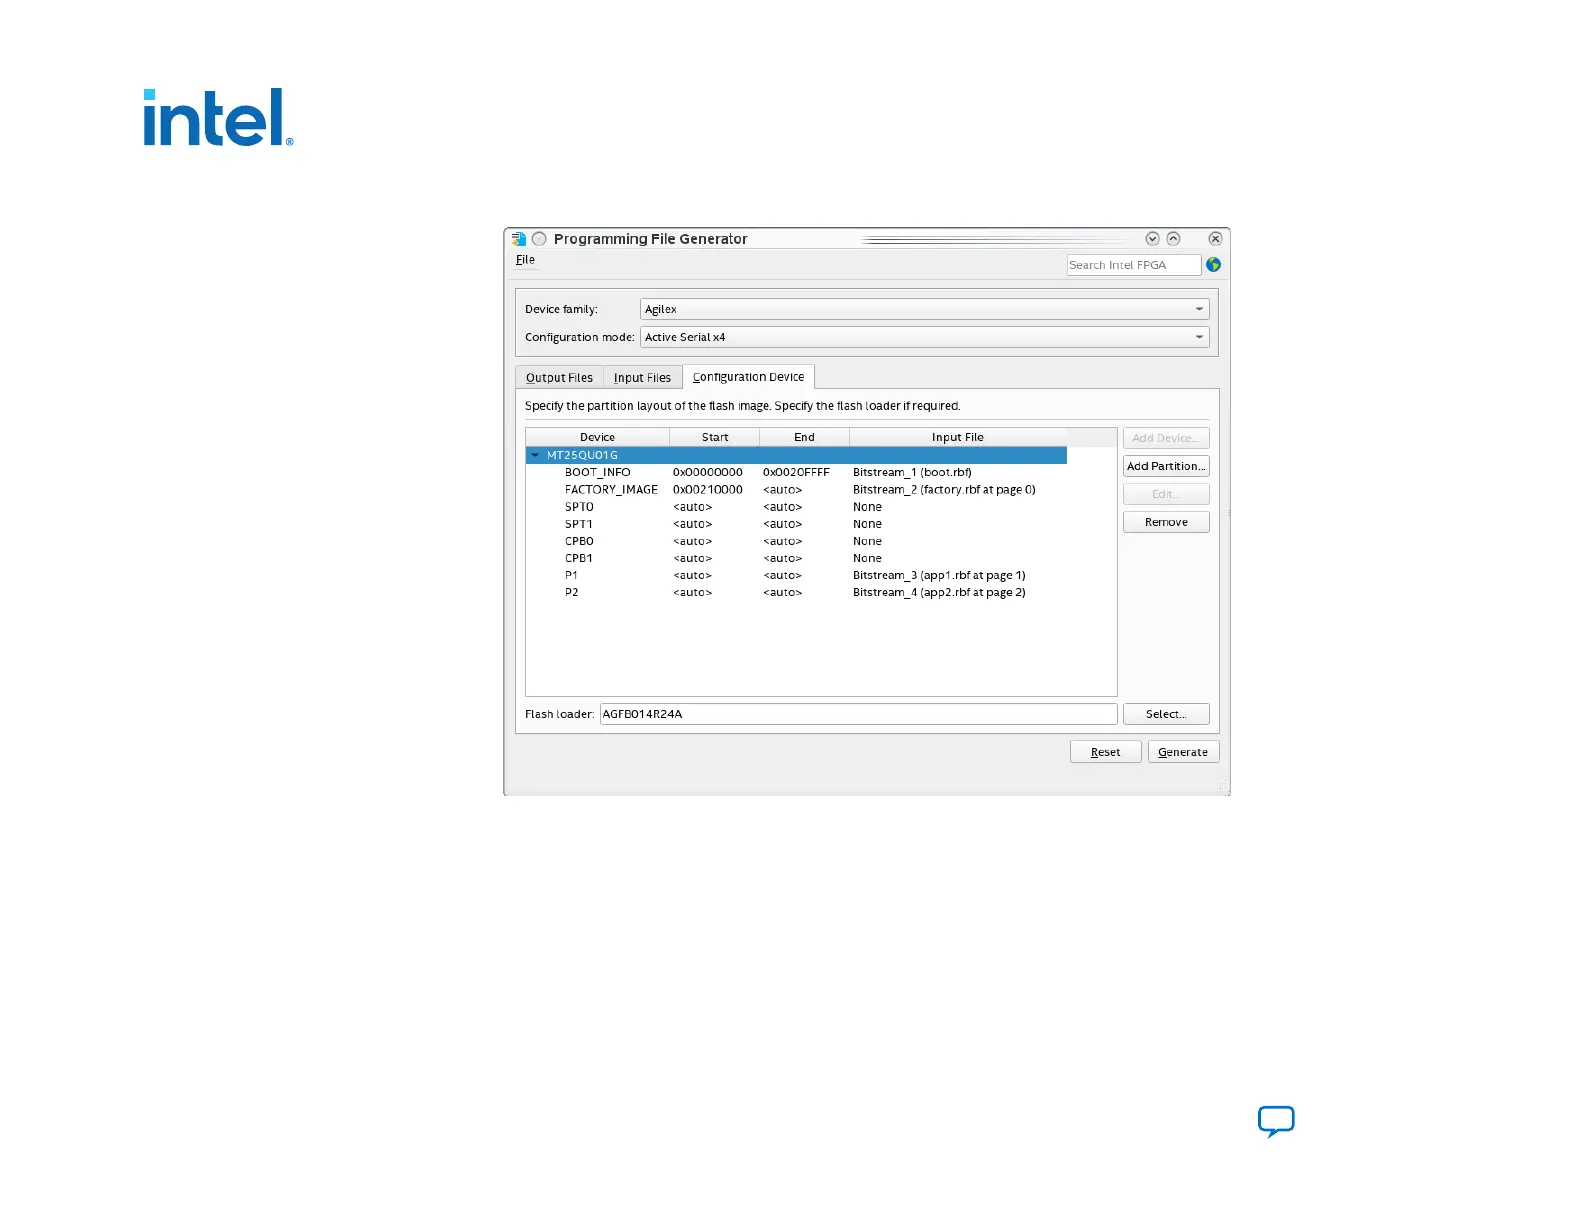Open the Device family dropdown
This screenshot has width=1584, height=1224.
tap(924, 309)
